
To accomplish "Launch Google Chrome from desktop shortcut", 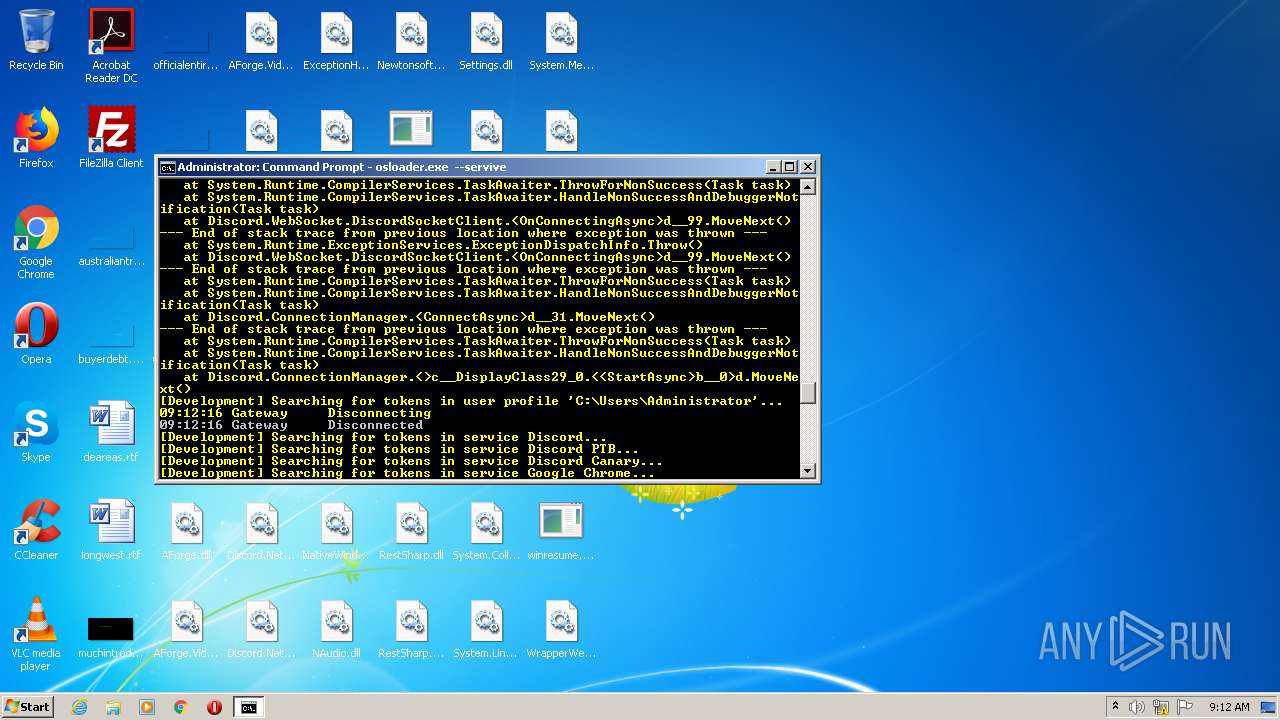I will tap(36, 243).
